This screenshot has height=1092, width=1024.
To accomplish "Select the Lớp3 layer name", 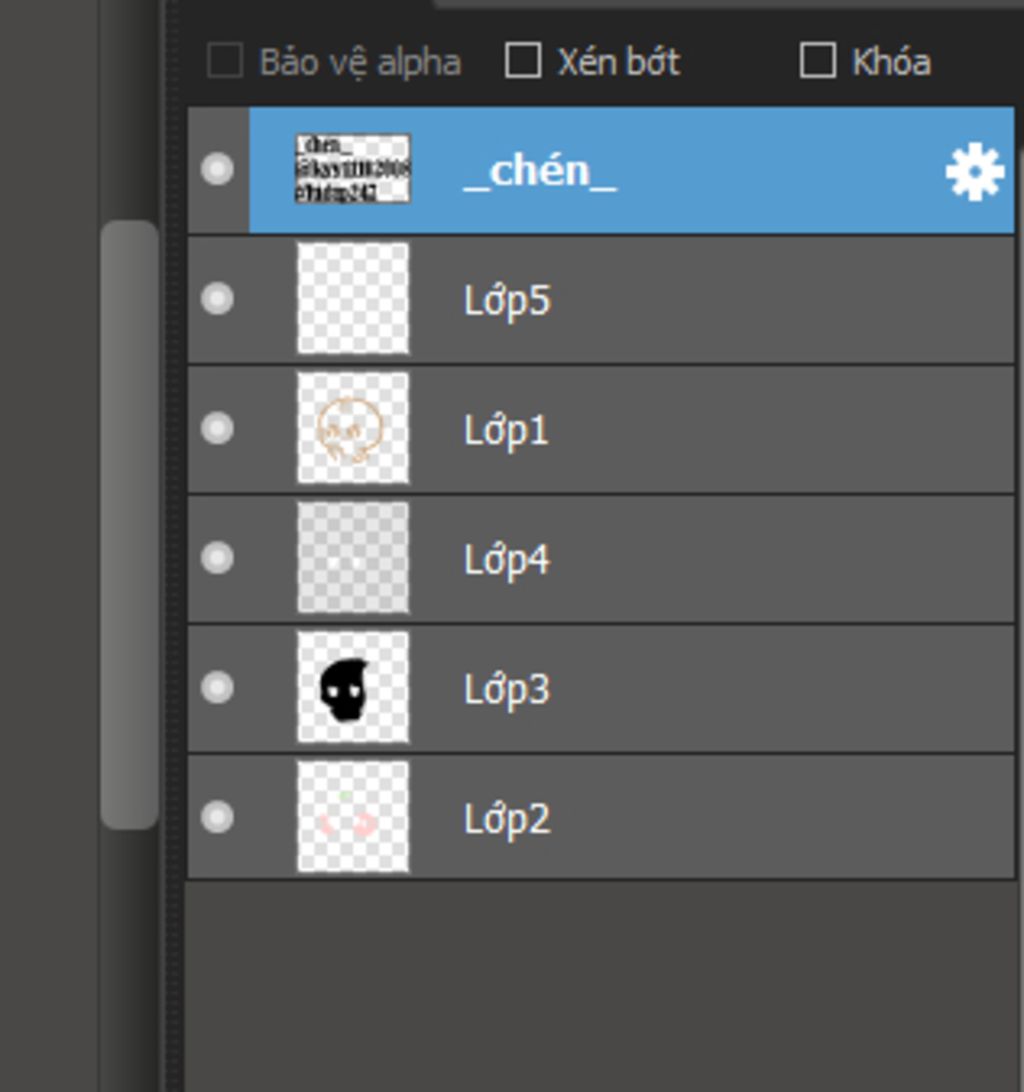I will click(507, 689).
